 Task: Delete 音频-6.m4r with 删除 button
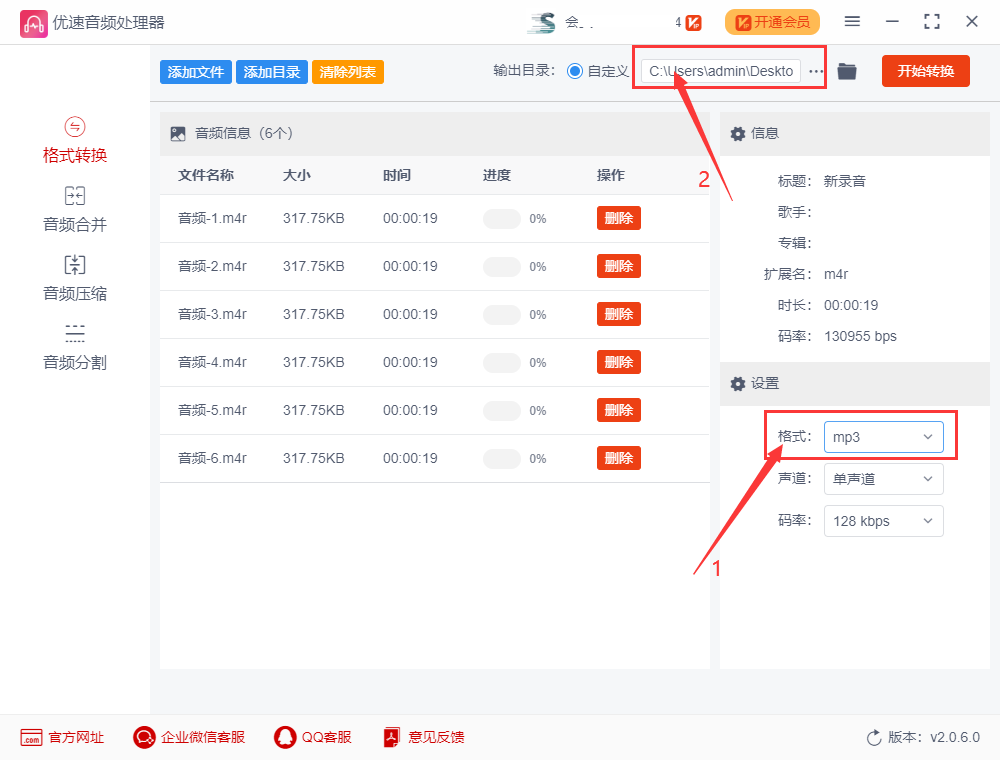click(619, 458)
